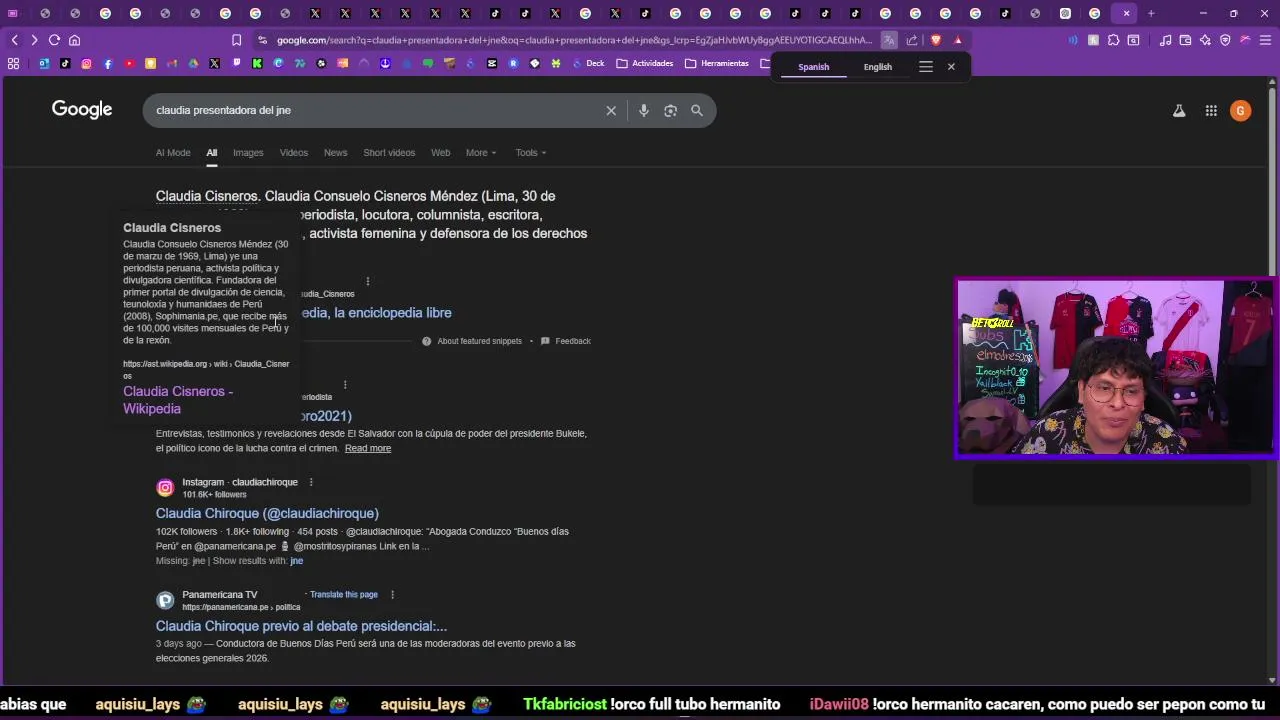Select Spanish in translate popup
1280x720 pixels.
(x=813, y=67)
